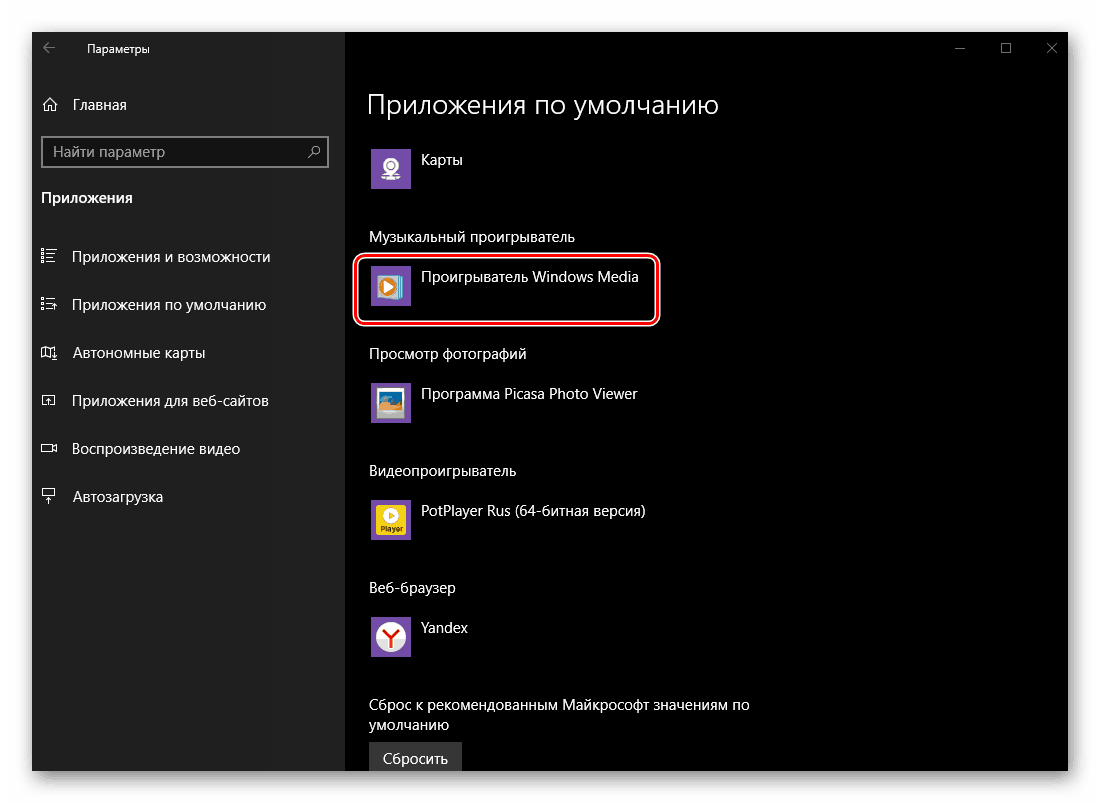1100x803 pixels.
Task: Click the offline maps (Автономные карты) icon
Action: (x=49, y=352)
